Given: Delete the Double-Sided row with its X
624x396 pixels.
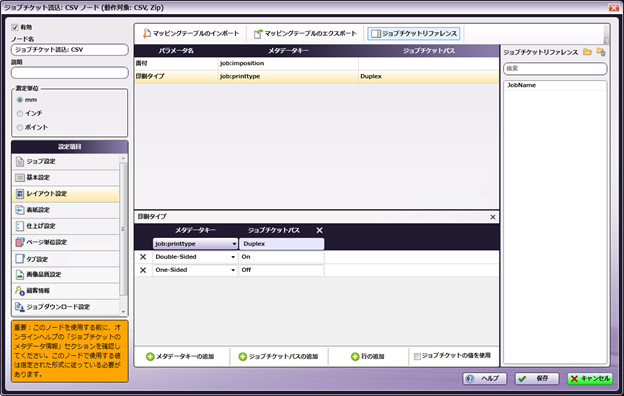Looking at the screenshot, I should coord(143,257).
